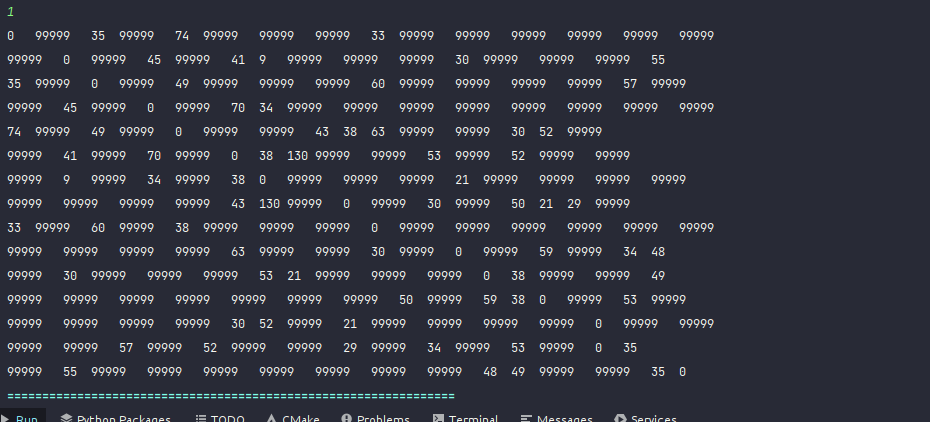The height and width of the screenshot is (422, 930).
Task: Click 55 in the row ending "35 0"
Action: [70, 372]
